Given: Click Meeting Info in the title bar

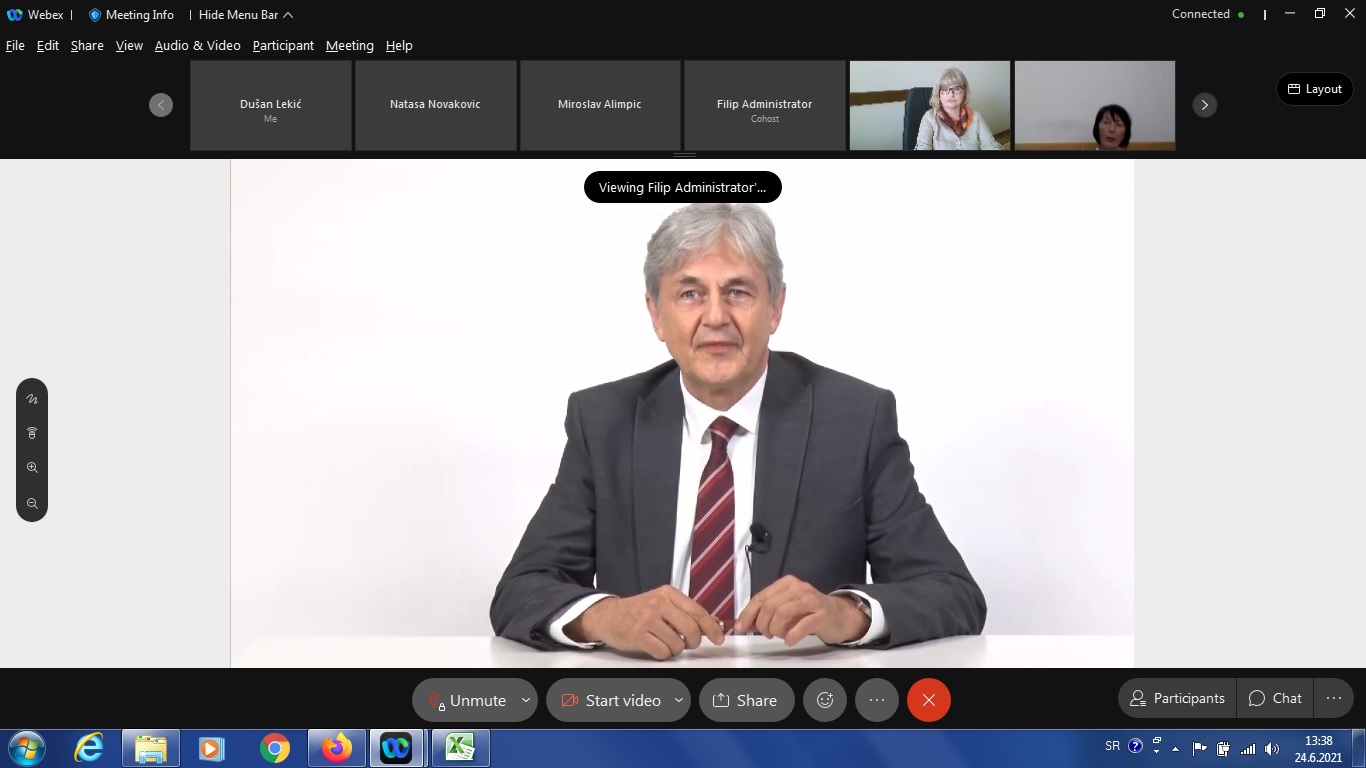Looking at the screenshot, I should tap(131, 15).
